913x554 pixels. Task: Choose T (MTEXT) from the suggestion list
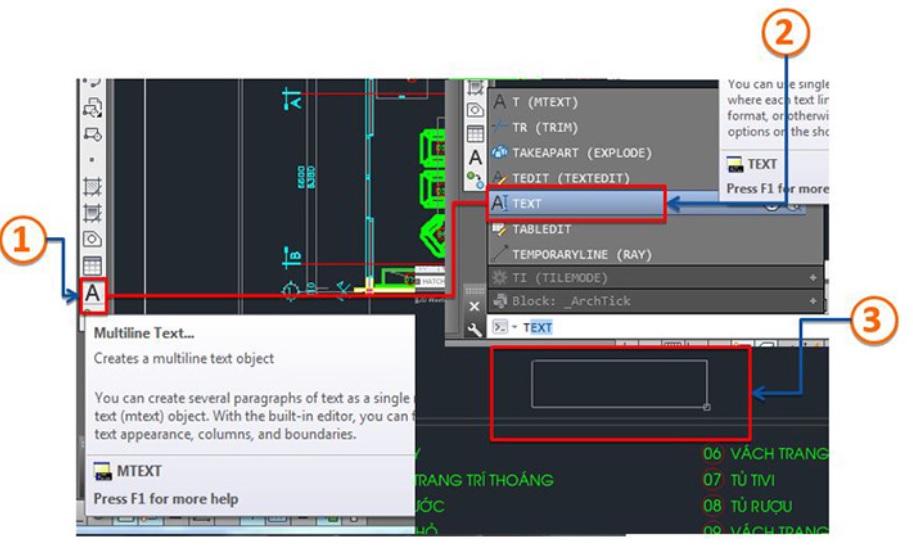click(603, 102)
